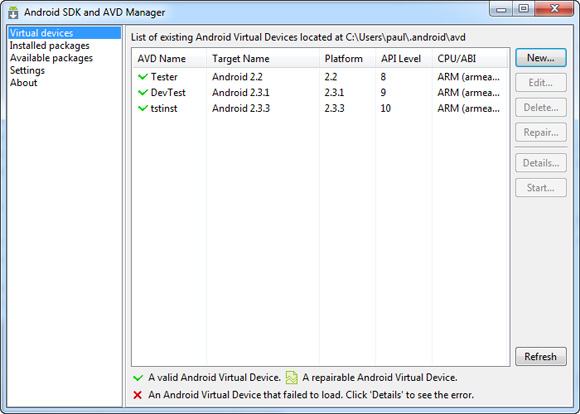580x414 pixels.
Task: Click the Android 2.2 target cell
Action: tap(237, 77)
